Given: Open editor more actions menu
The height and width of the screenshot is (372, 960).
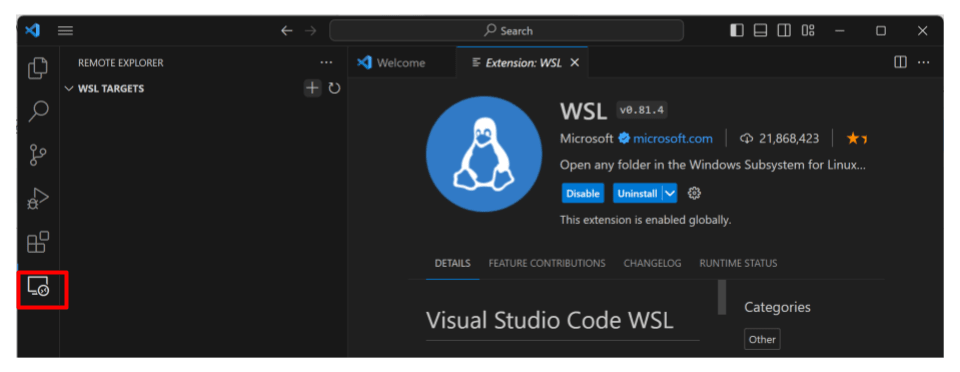Looking at the screenshot, I should point(924,62).
